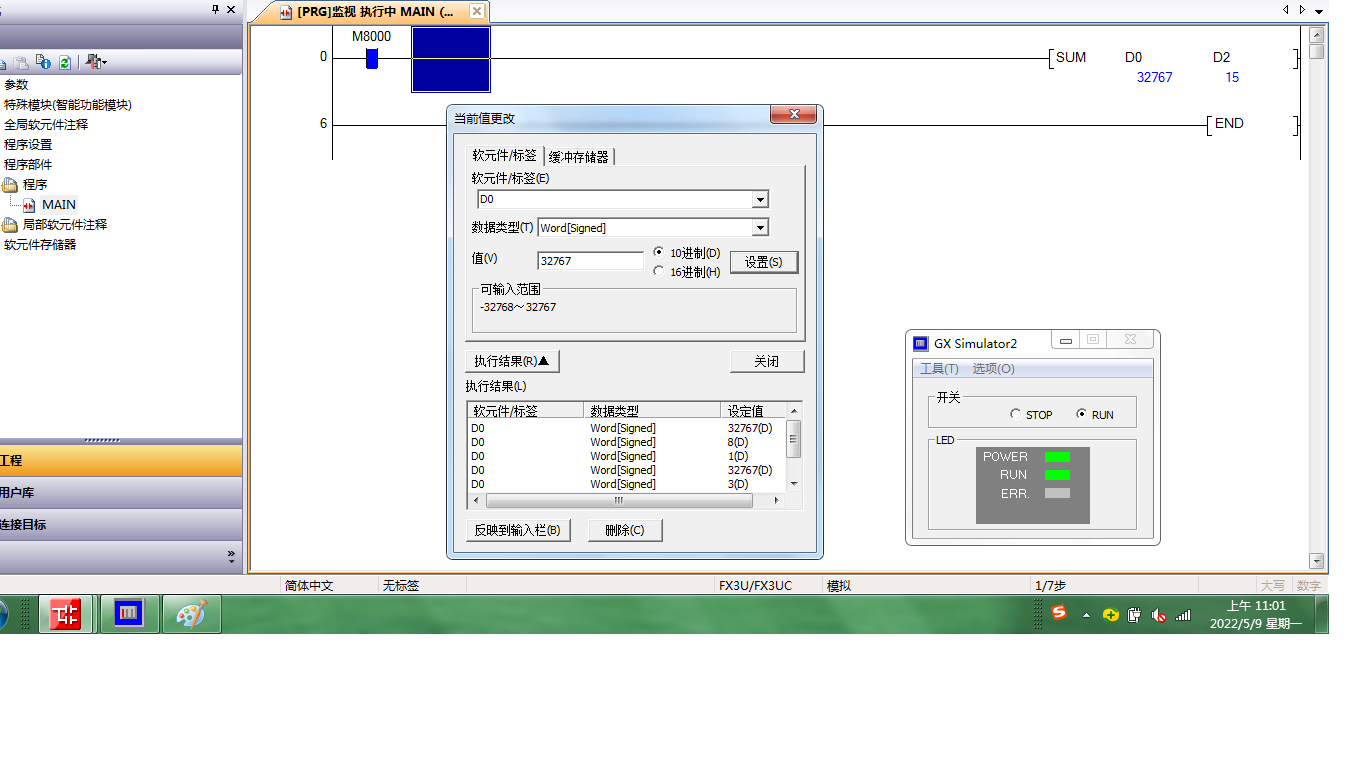Open the 数据类型 data type dropdown

760,228
